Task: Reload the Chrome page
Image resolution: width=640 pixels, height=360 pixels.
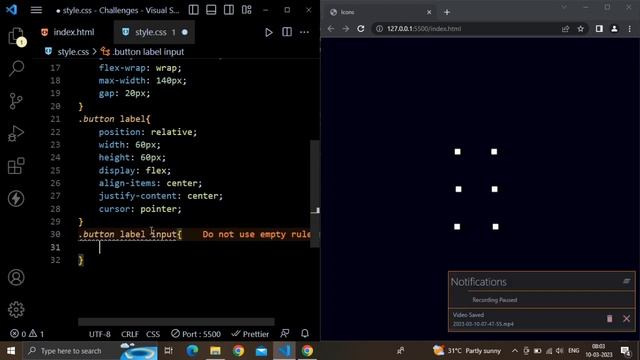Action: click(361, 29)
